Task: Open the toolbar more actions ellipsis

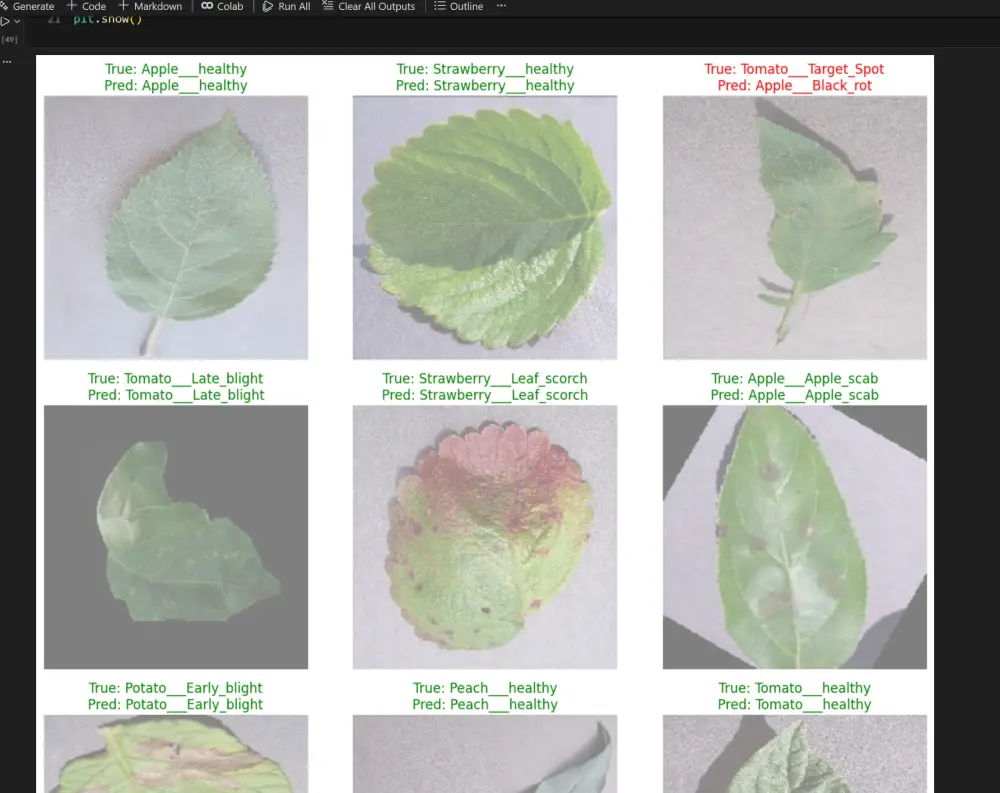Action: point(501,6)
